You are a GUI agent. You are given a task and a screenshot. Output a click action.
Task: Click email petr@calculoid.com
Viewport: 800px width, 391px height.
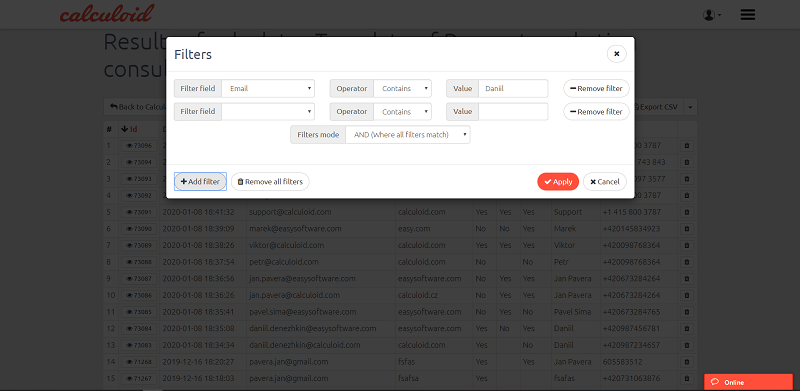[284, 262]
